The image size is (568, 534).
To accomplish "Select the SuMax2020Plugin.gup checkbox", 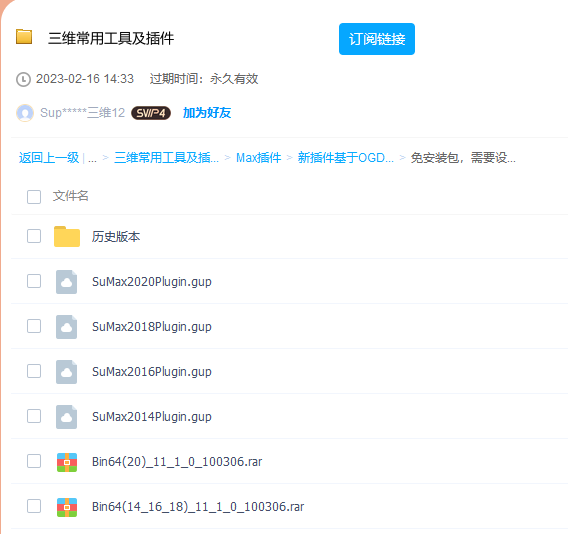I will (x=34, y=281).
